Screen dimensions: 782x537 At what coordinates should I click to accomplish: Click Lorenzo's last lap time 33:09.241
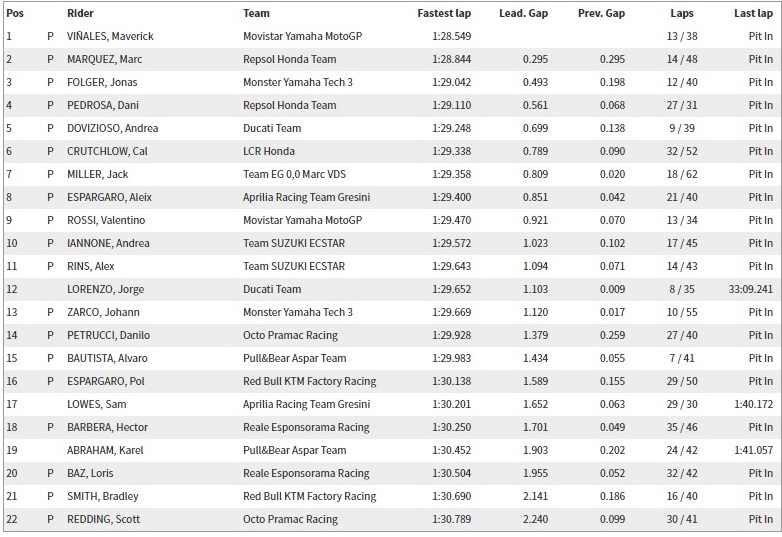point(751,289)
